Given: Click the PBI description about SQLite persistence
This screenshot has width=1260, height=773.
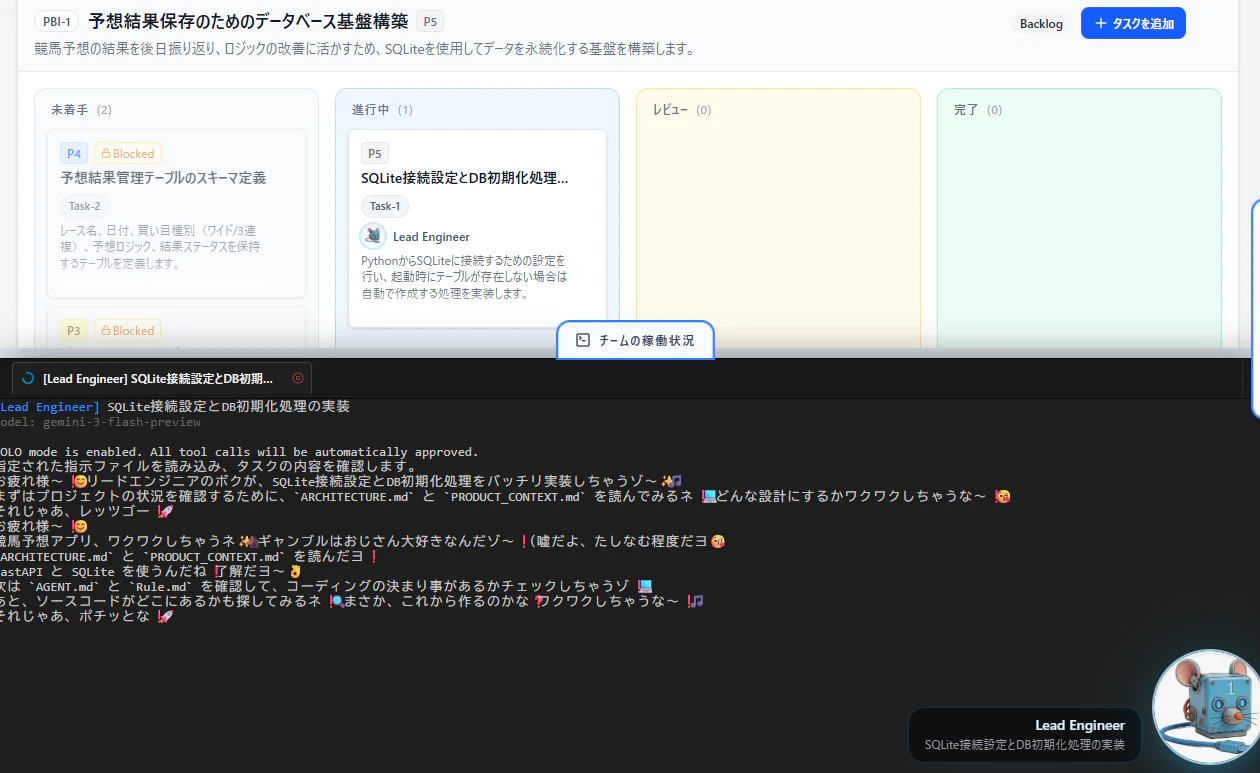Looking at the screenshot, I should (x=364, y=49).
